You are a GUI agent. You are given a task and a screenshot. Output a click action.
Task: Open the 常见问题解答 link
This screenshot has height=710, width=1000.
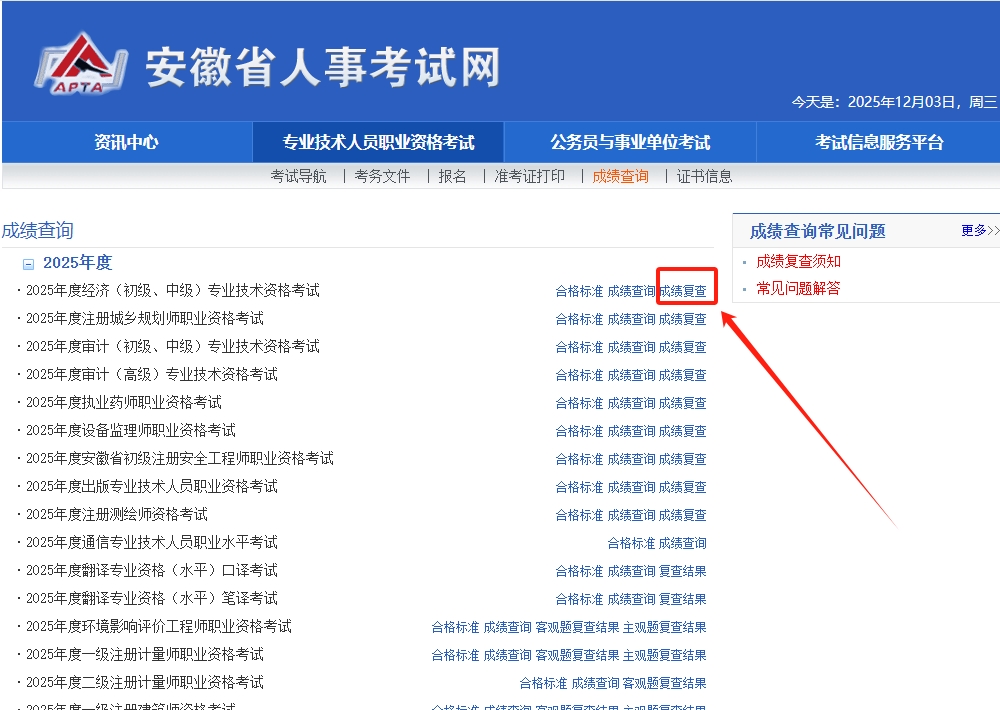[798, 288]
